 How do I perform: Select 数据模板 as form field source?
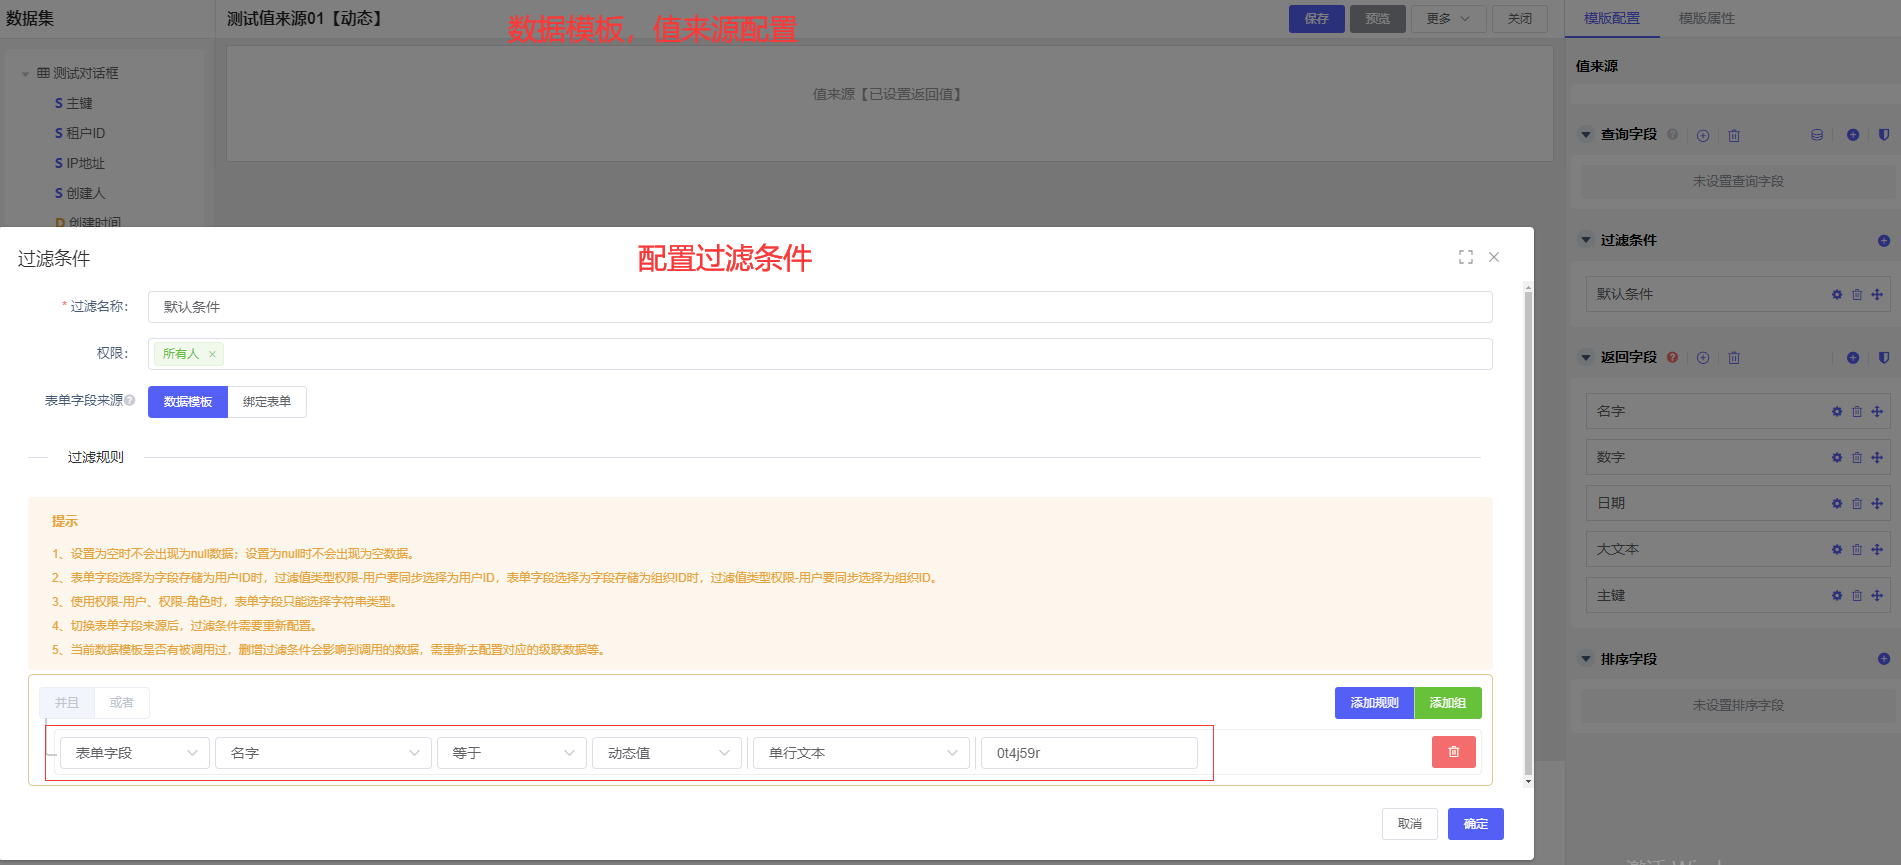tap(188, 402)
